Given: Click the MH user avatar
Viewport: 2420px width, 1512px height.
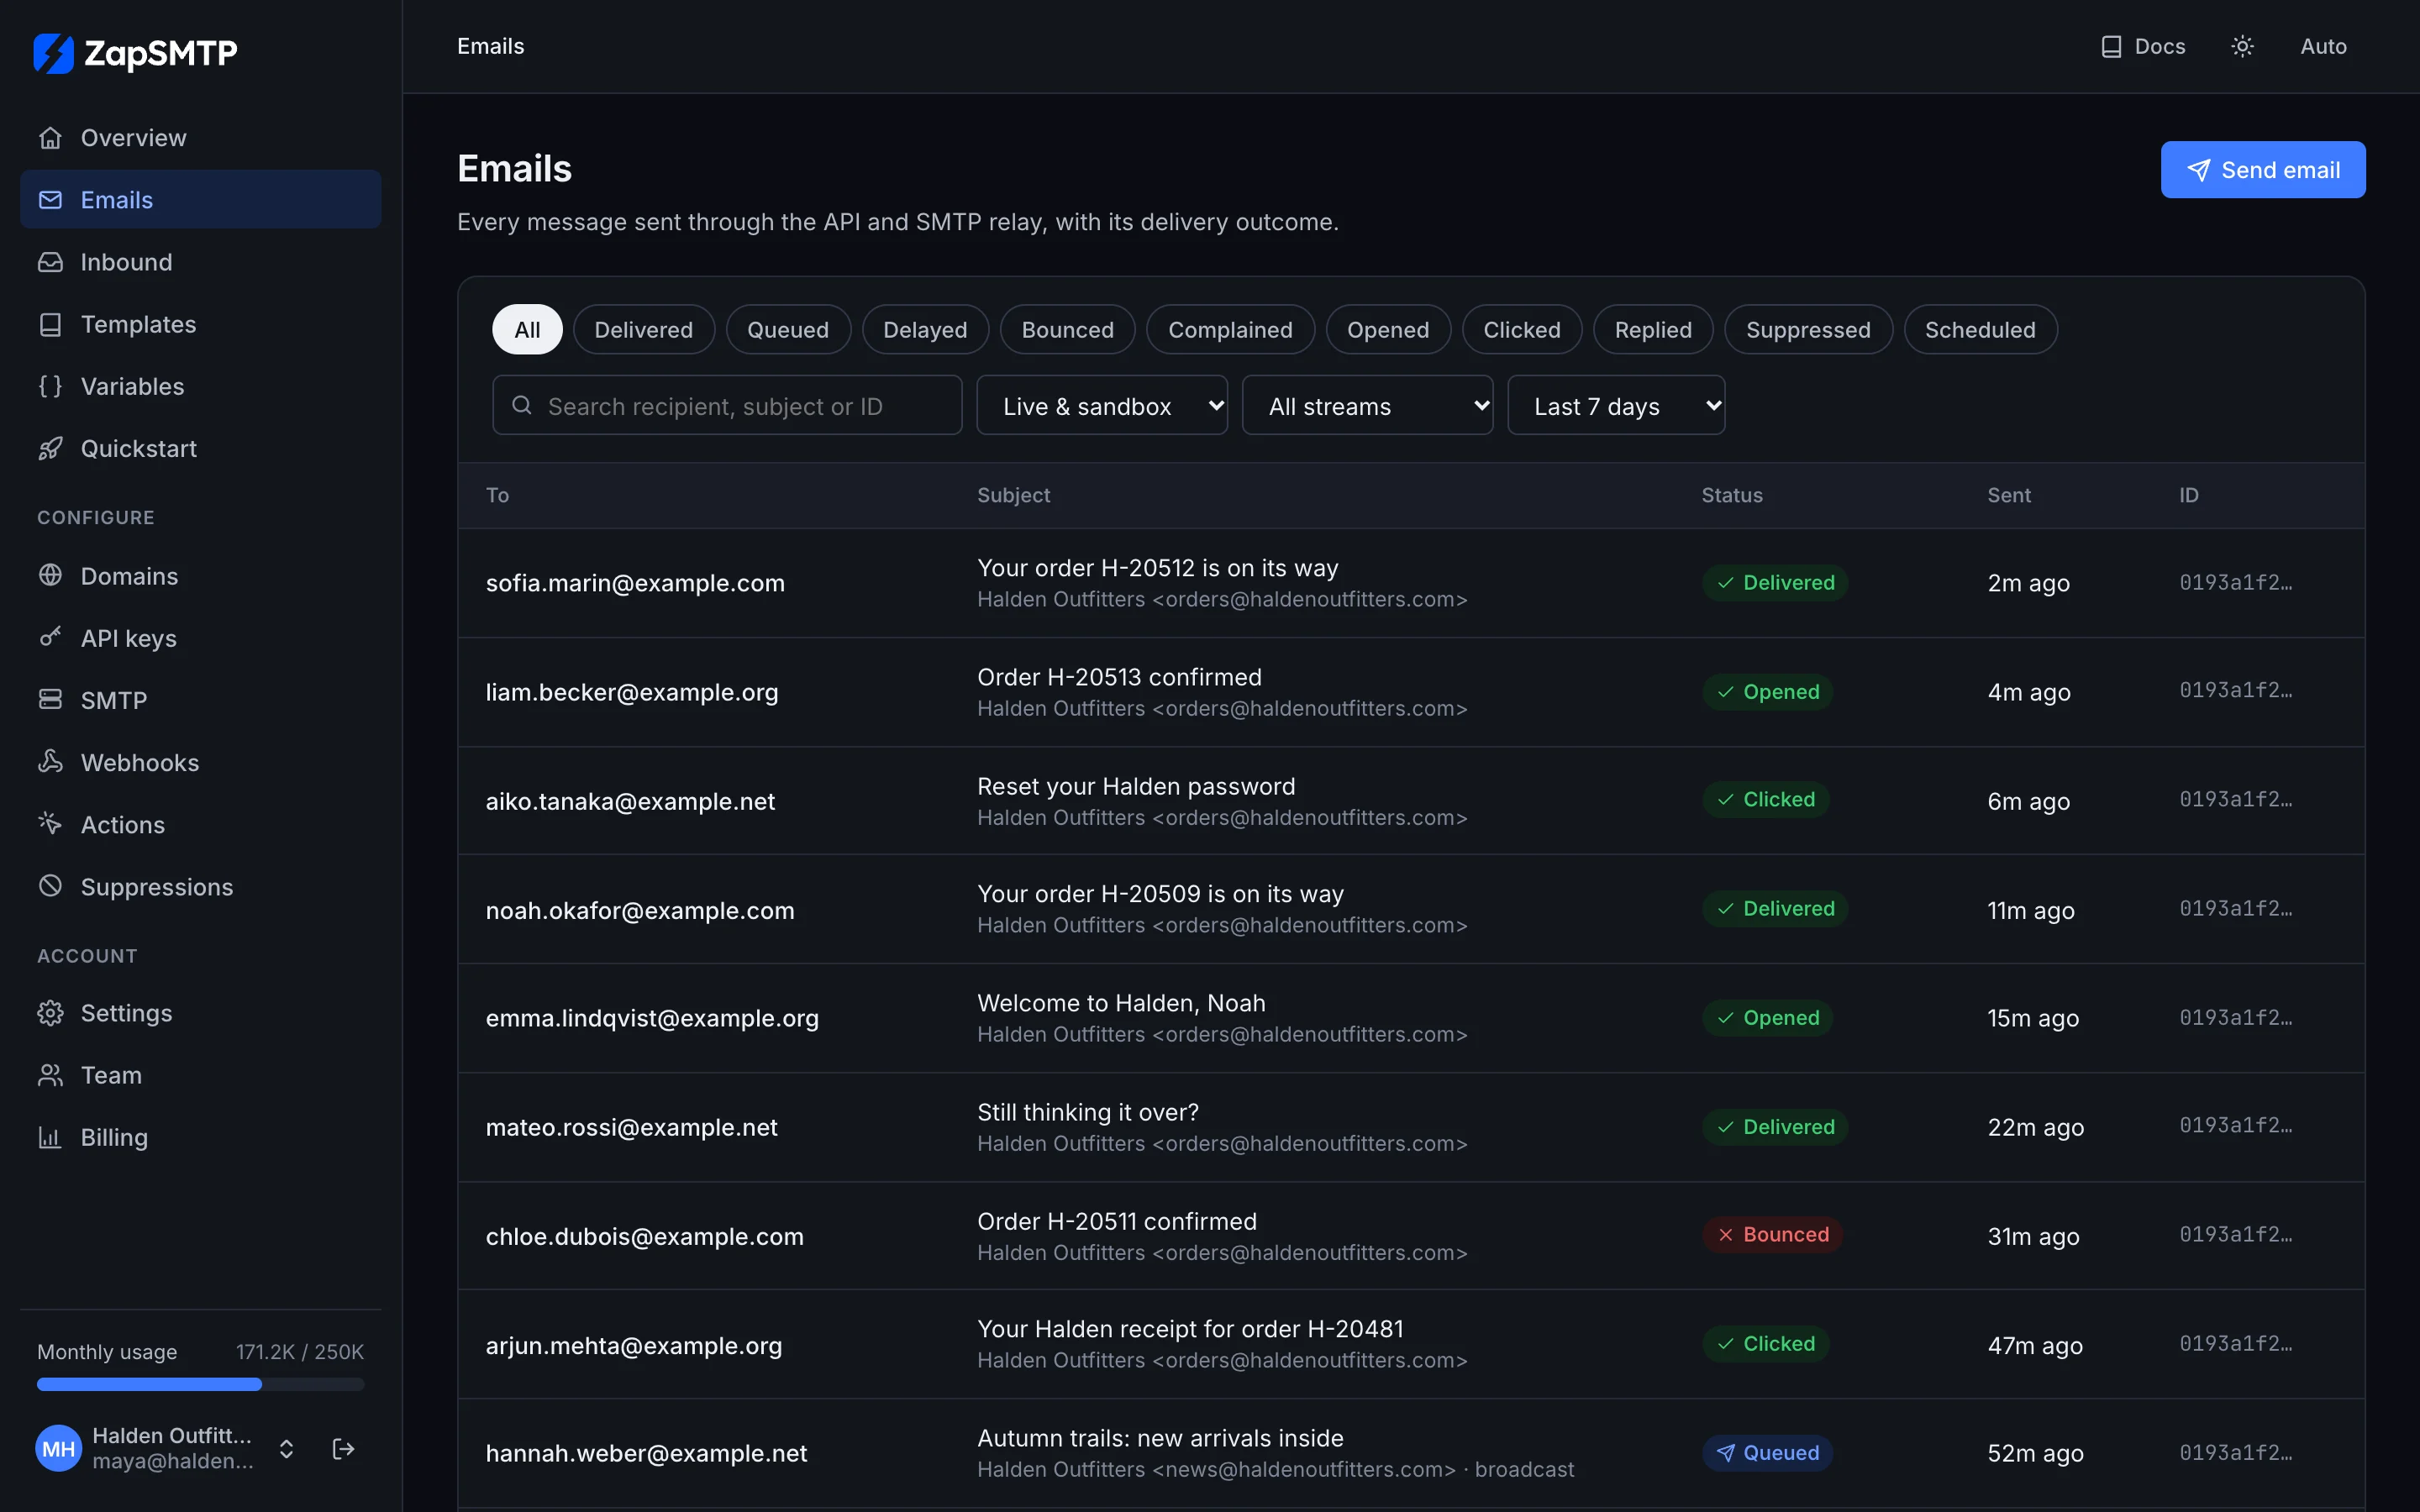Looking at the screenshot, I should click(x=58, y=1449).
